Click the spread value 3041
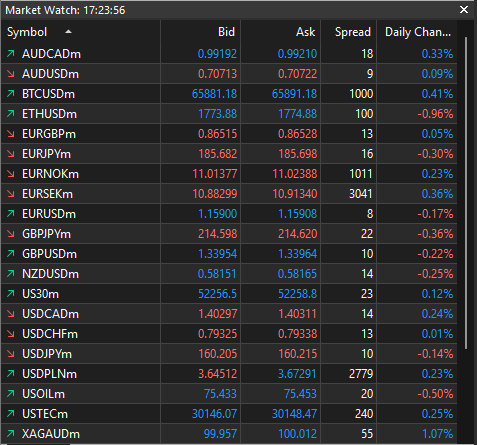 [360, 194]
